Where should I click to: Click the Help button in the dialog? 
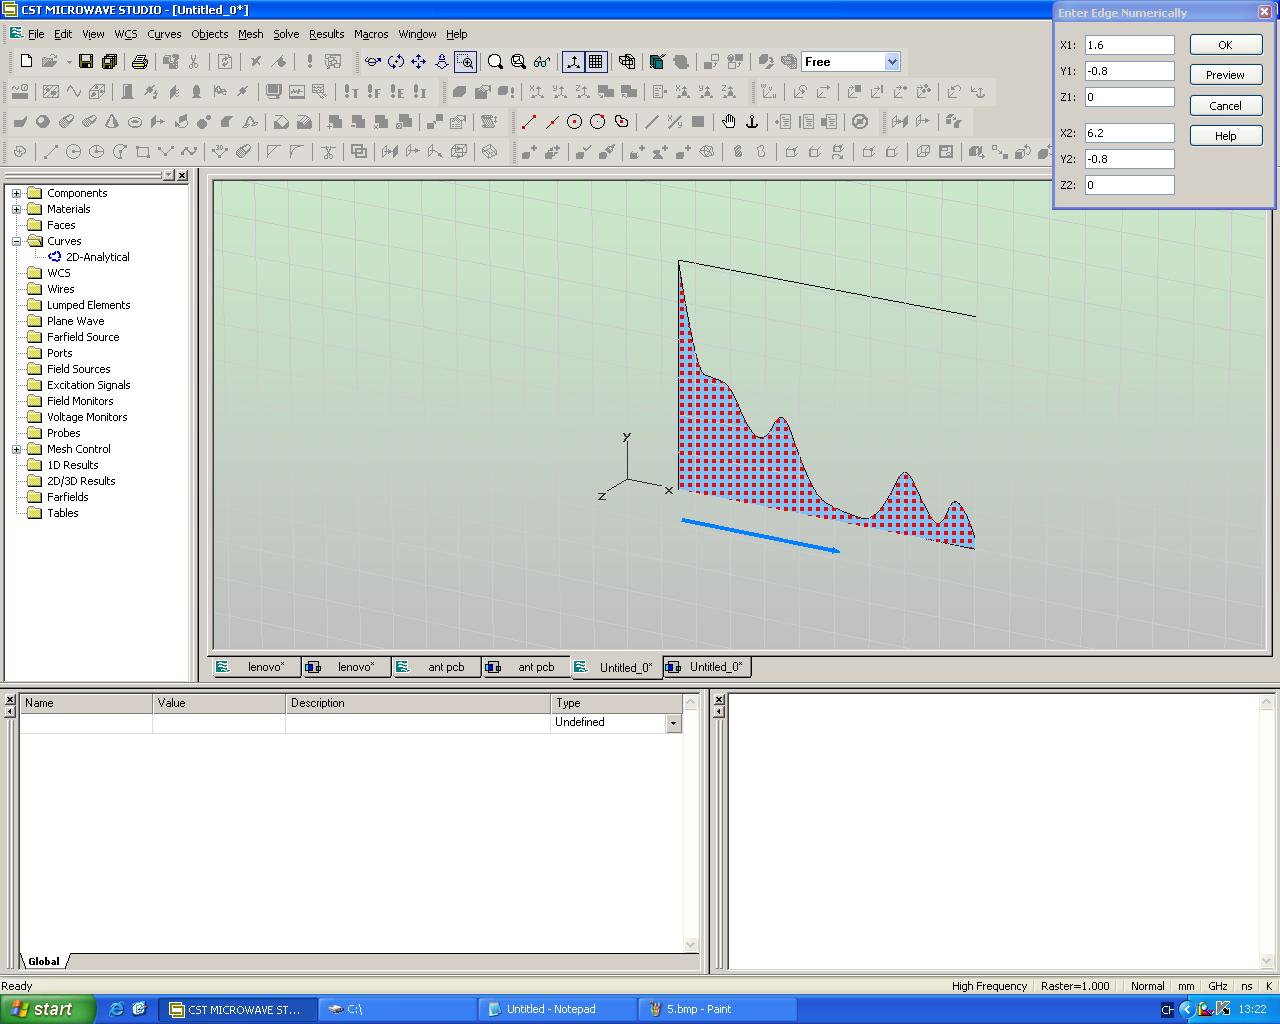pyautogui.click(x=1225, y=136)
